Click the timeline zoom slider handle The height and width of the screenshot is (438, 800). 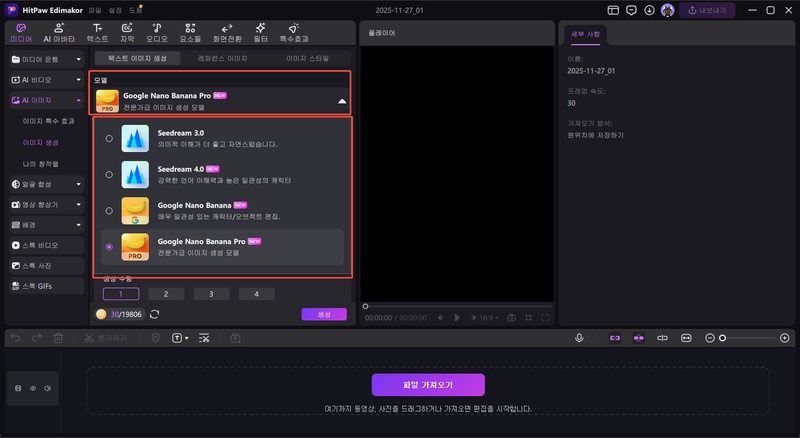pyautogui.click(x=722, y=338)
